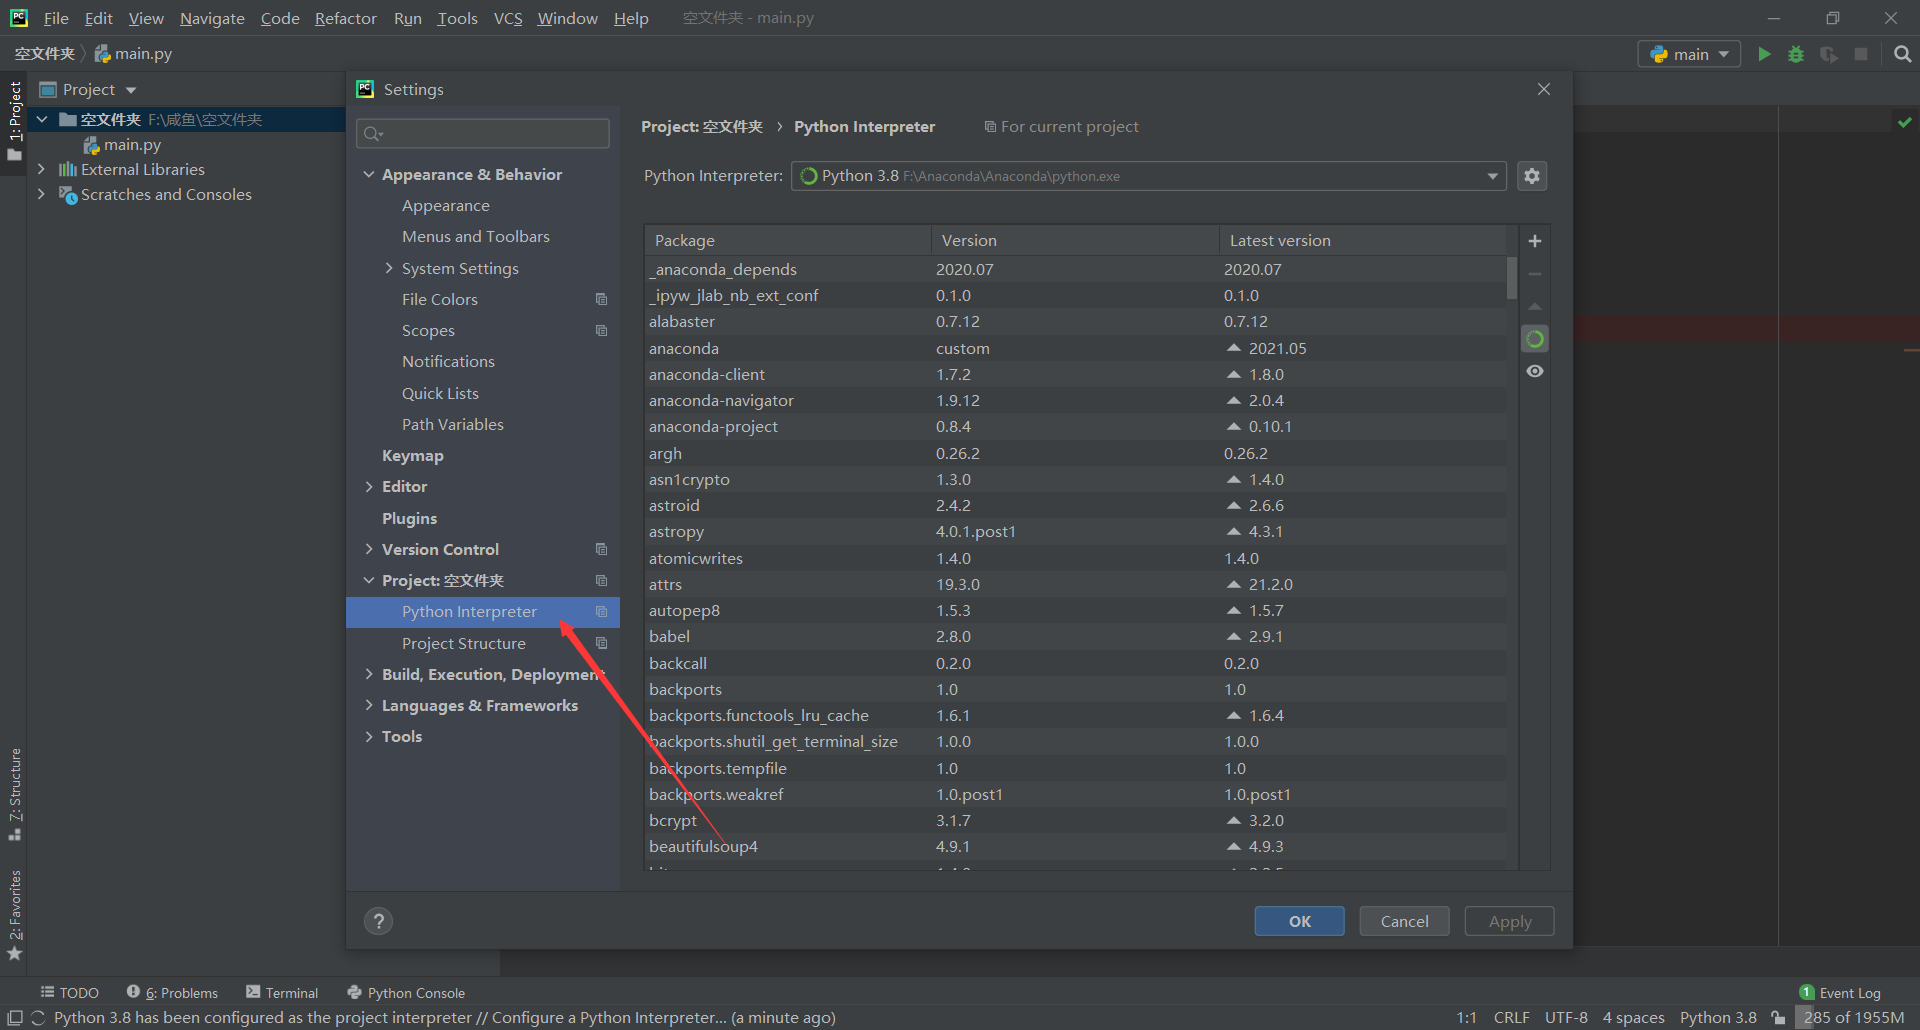Close the Settings dialog
Image resolution: width=1920 pixels, height=1030 pixels.
(1544, 89)
